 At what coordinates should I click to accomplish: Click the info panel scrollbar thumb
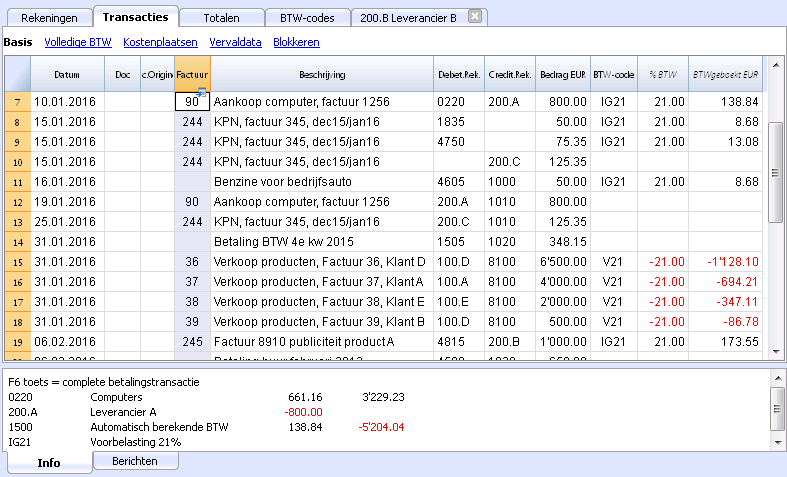coord(777,409)
